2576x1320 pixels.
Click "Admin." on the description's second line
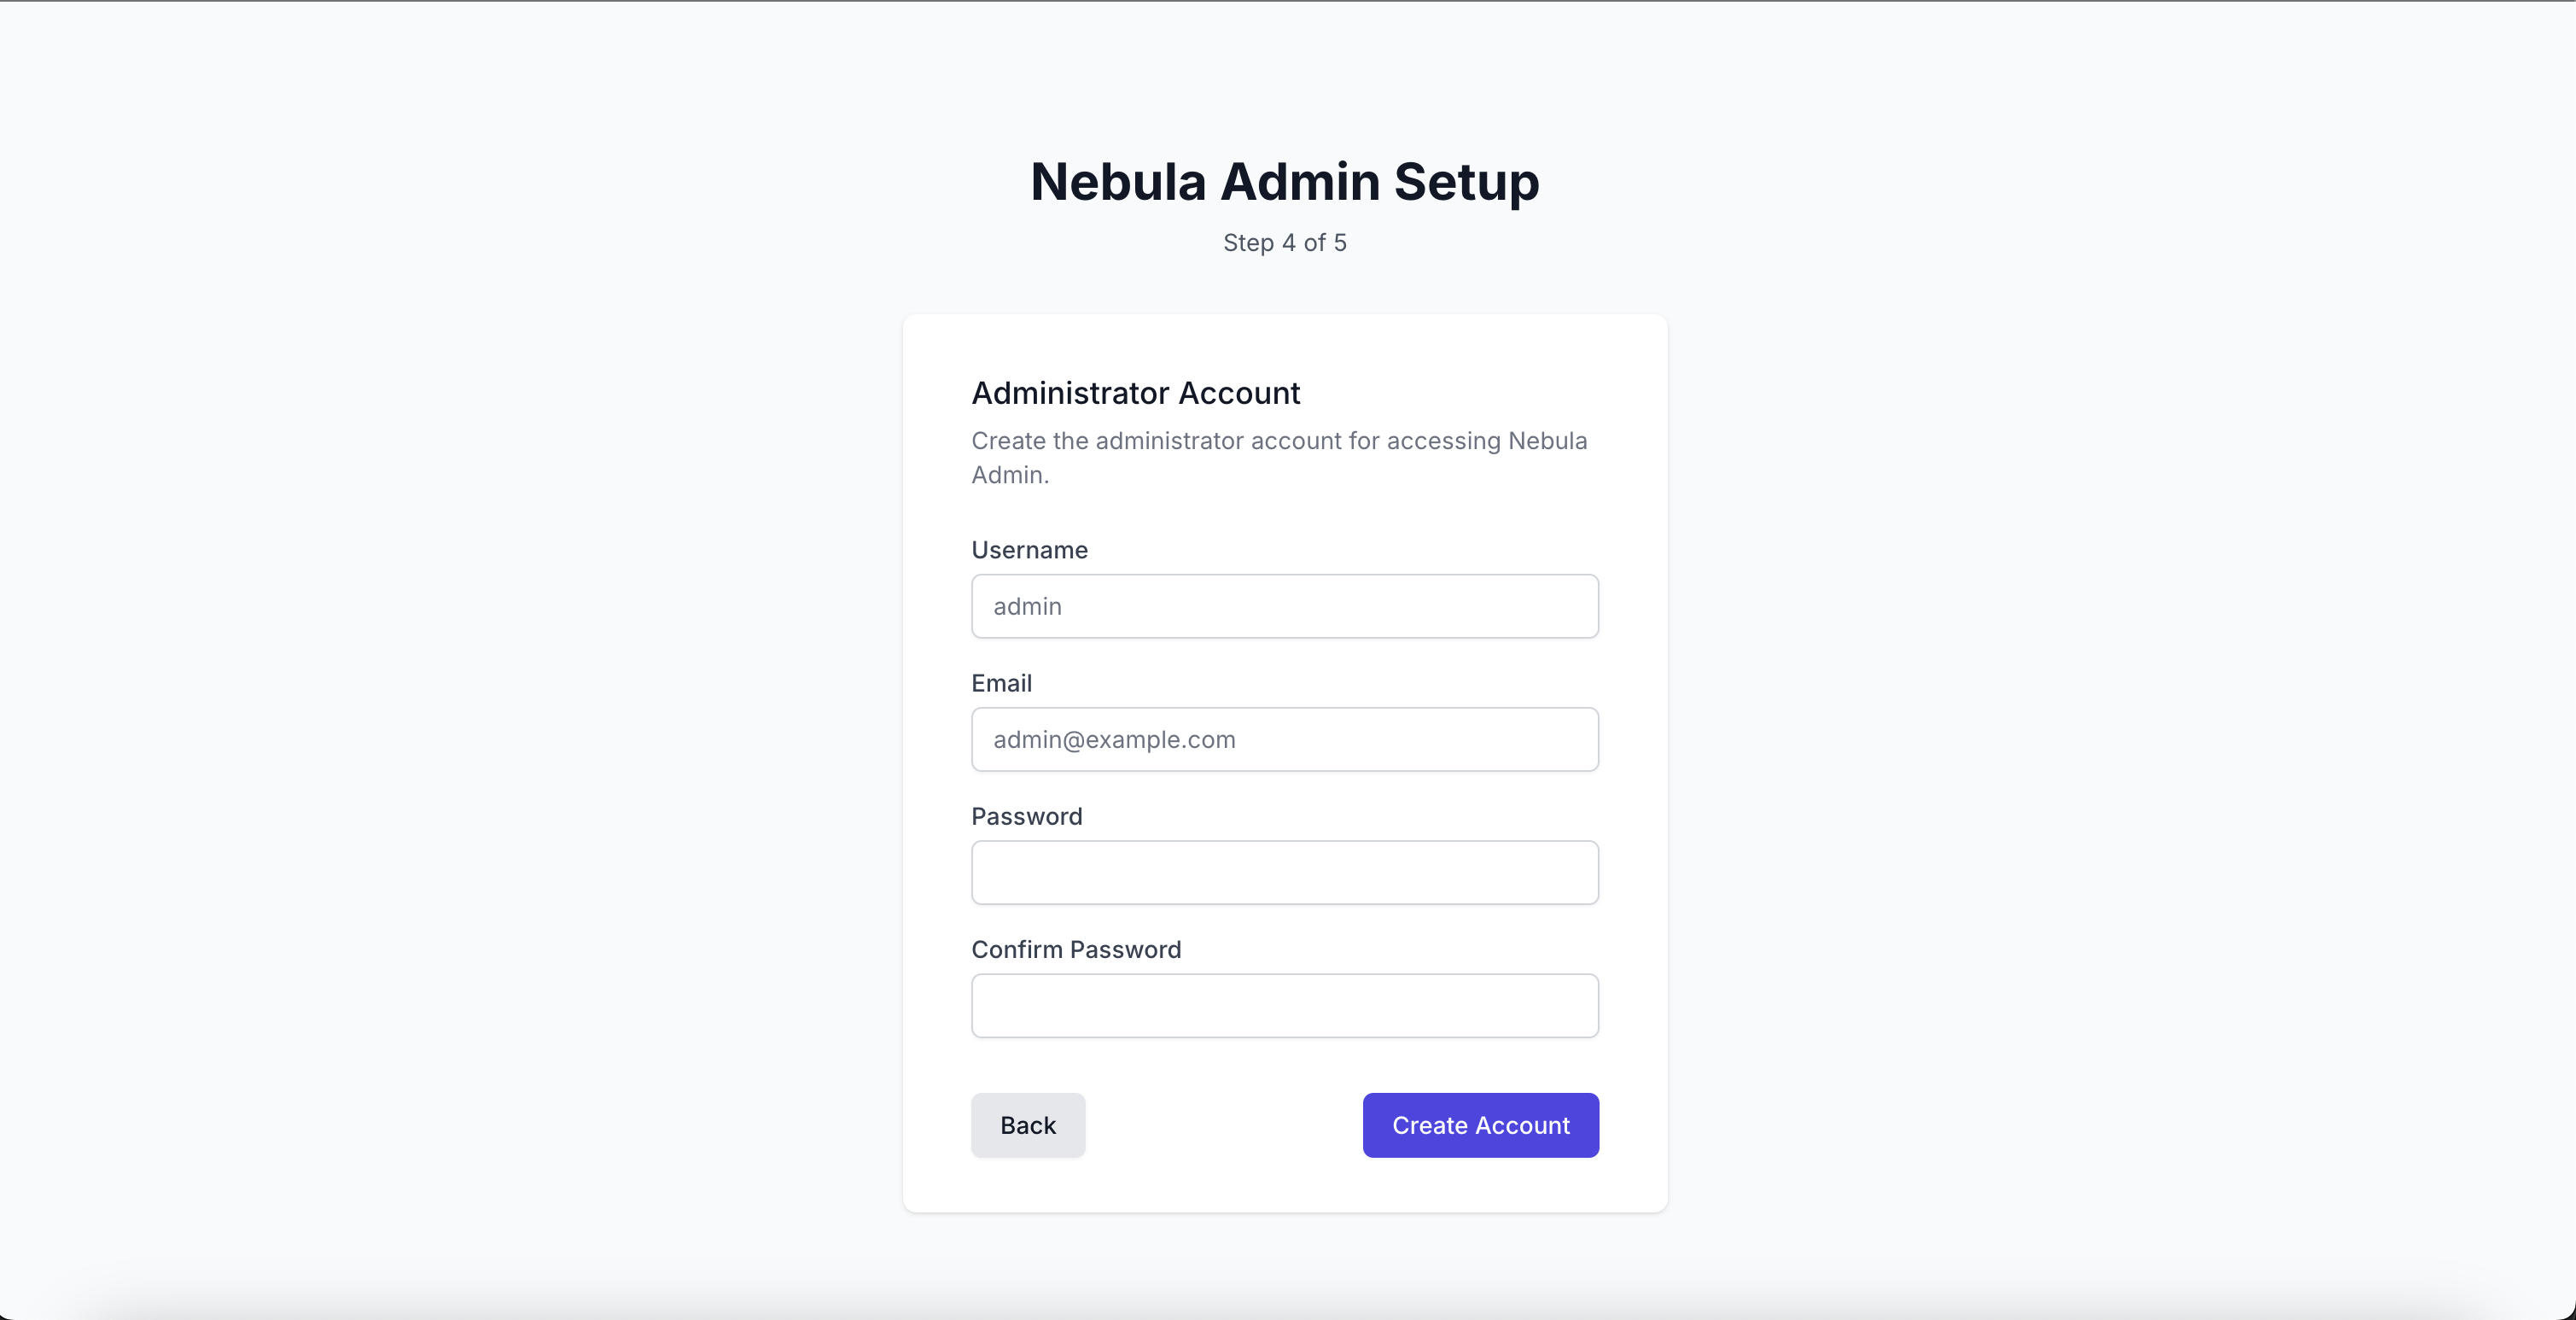(1010, 475)
